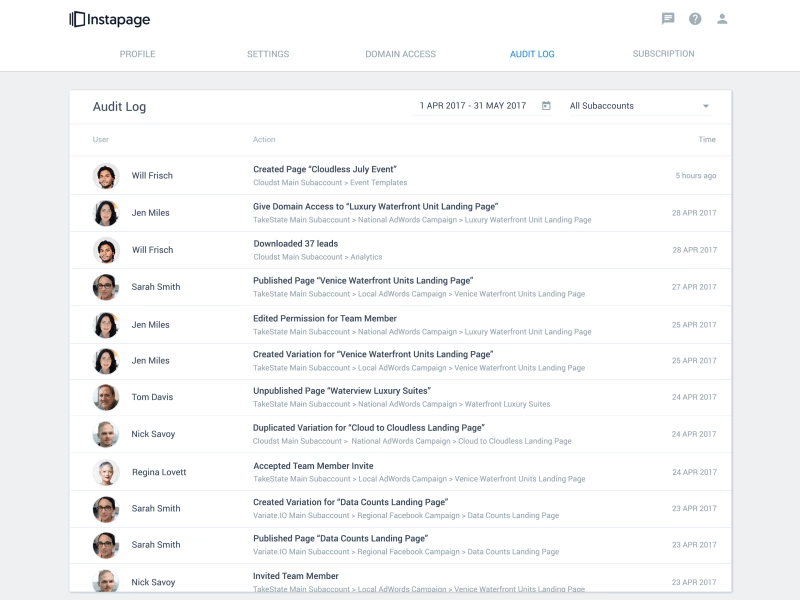Select 'Accepted Team Member Invite' action
The height and width of the screenshot is (600, 800).
pos(313,466)
